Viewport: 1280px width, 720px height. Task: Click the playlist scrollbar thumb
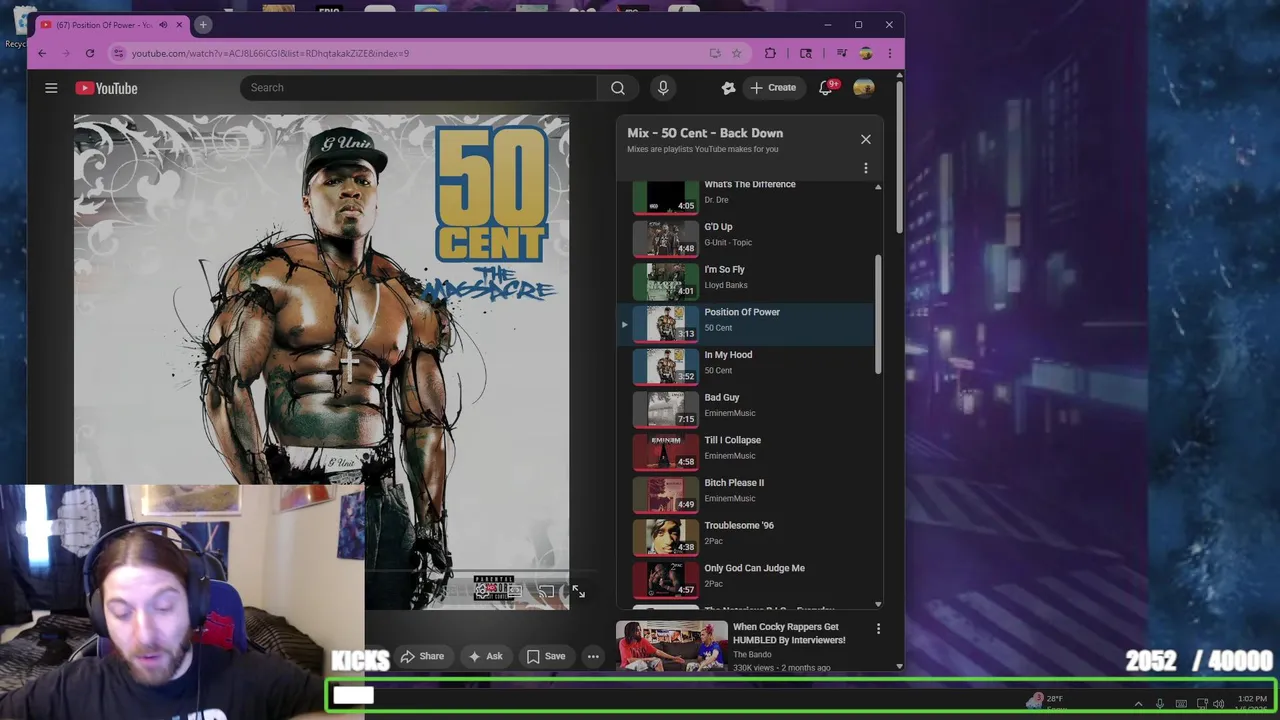(x=879, y=314)
